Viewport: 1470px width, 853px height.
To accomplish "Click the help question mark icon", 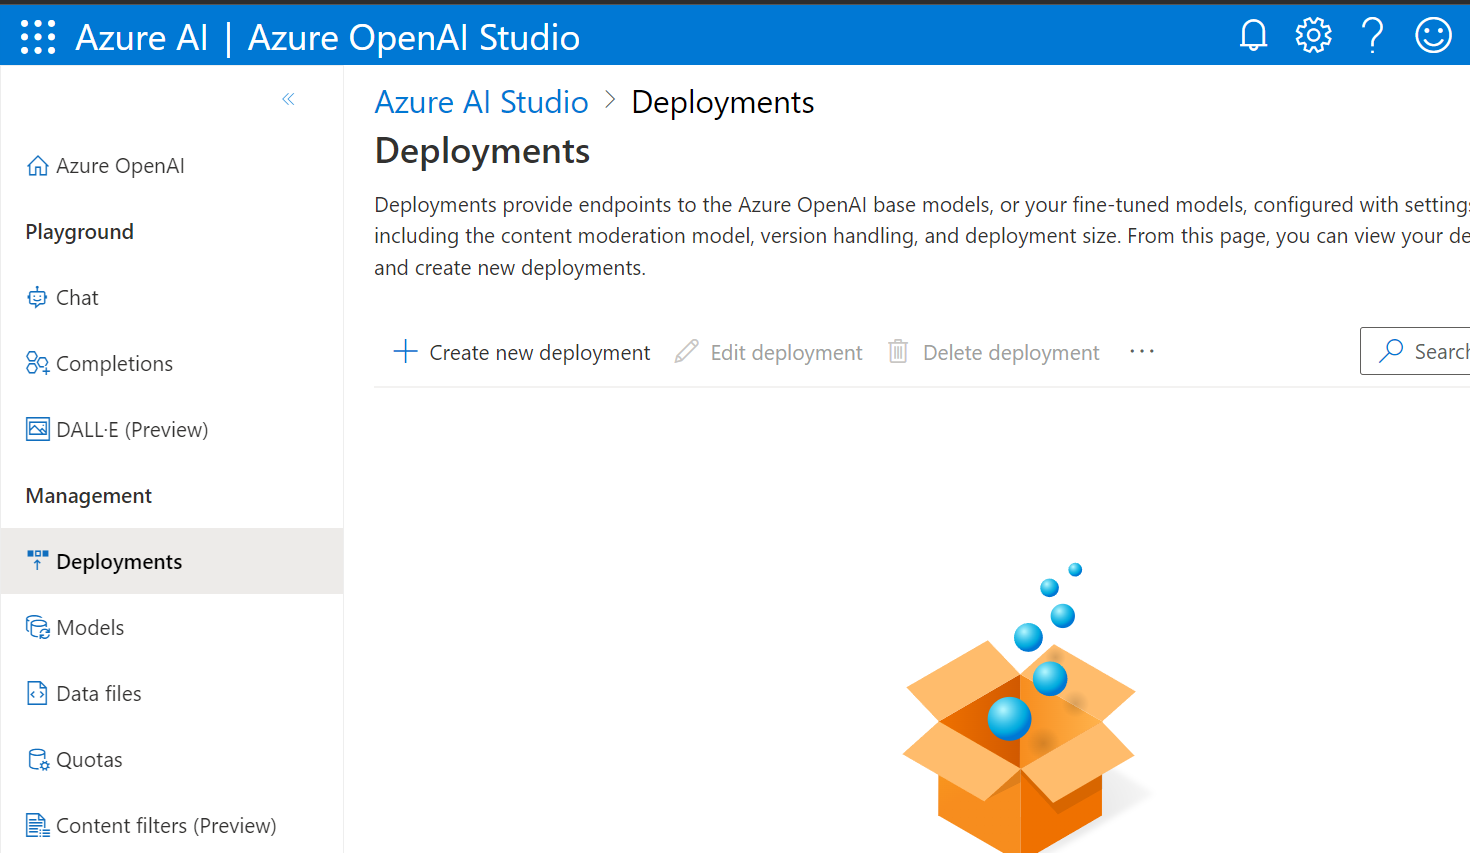I will (x=1373, y=36).
